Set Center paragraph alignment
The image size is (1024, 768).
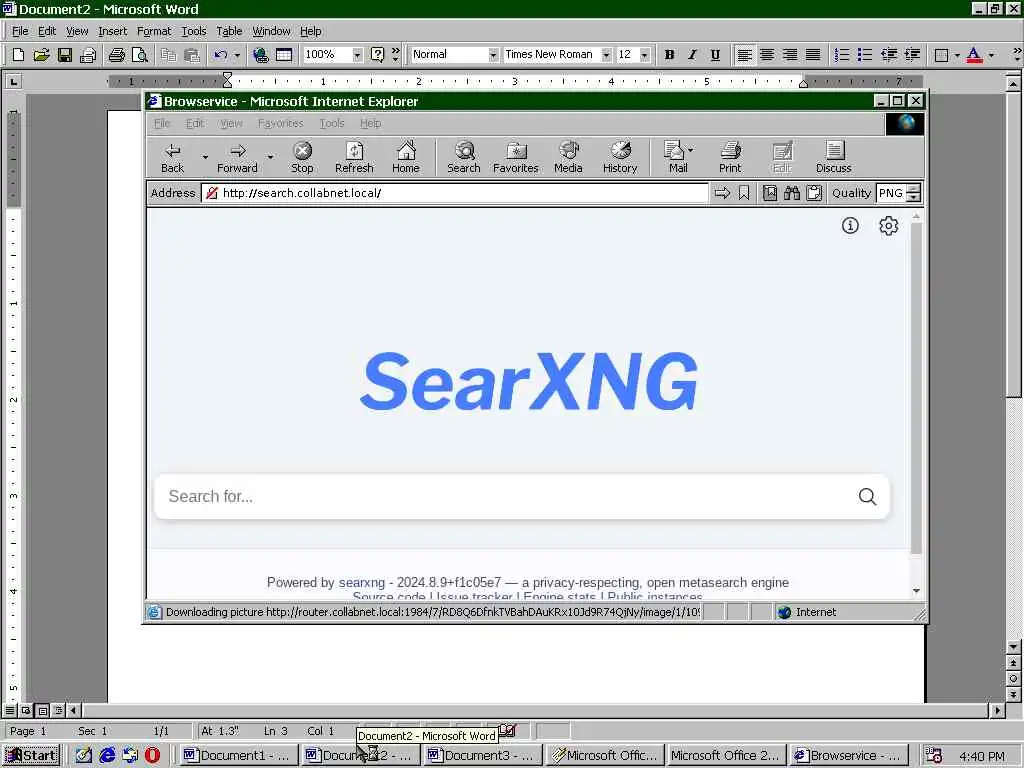[x=767, y=55]
